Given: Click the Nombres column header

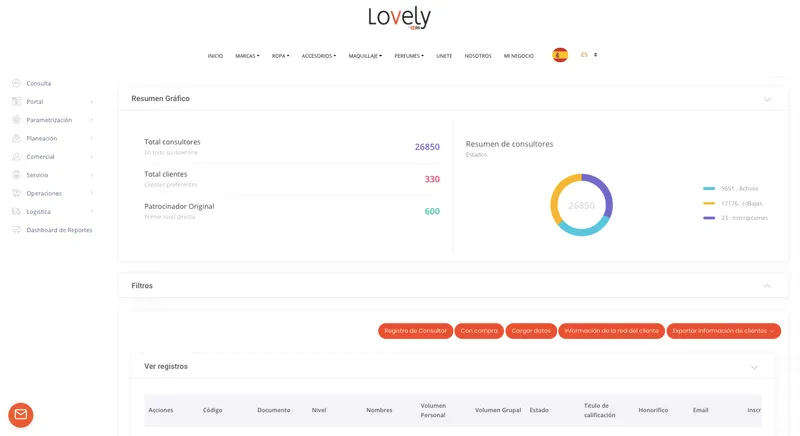Looking at the screenshot, I should click(x=379, y=410).
